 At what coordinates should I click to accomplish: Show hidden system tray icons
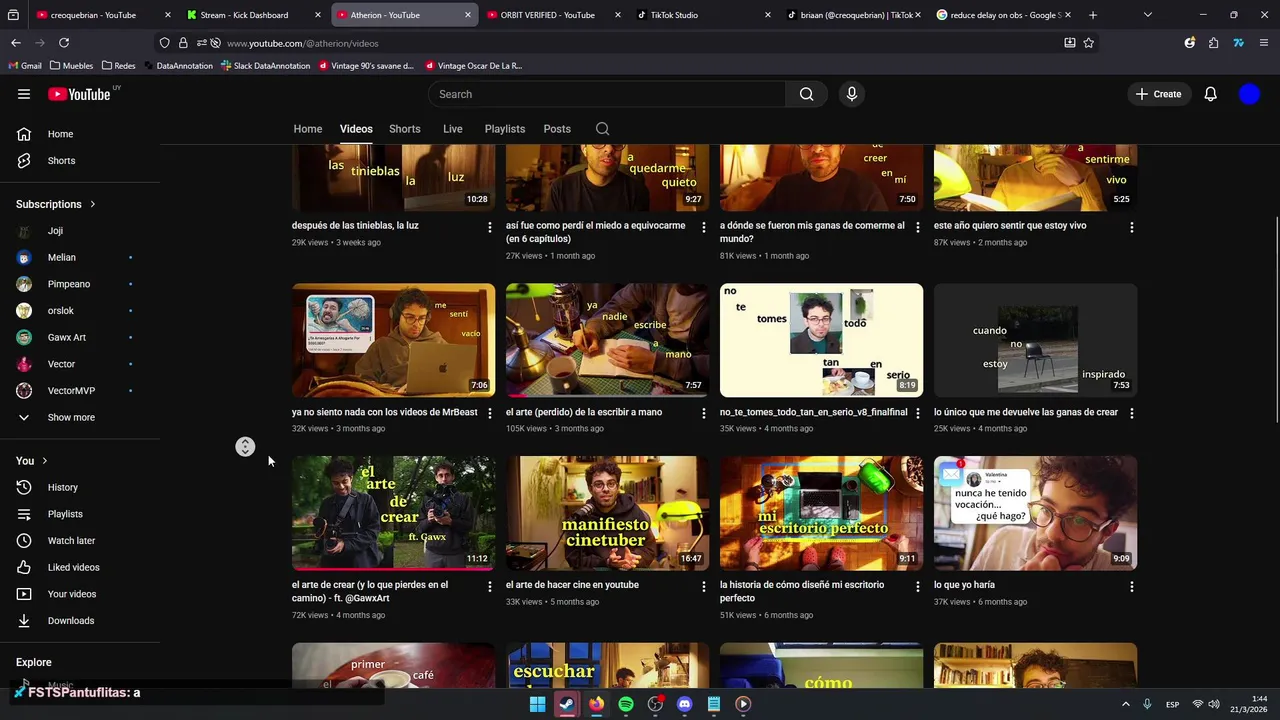click(x=1125, y=704)
